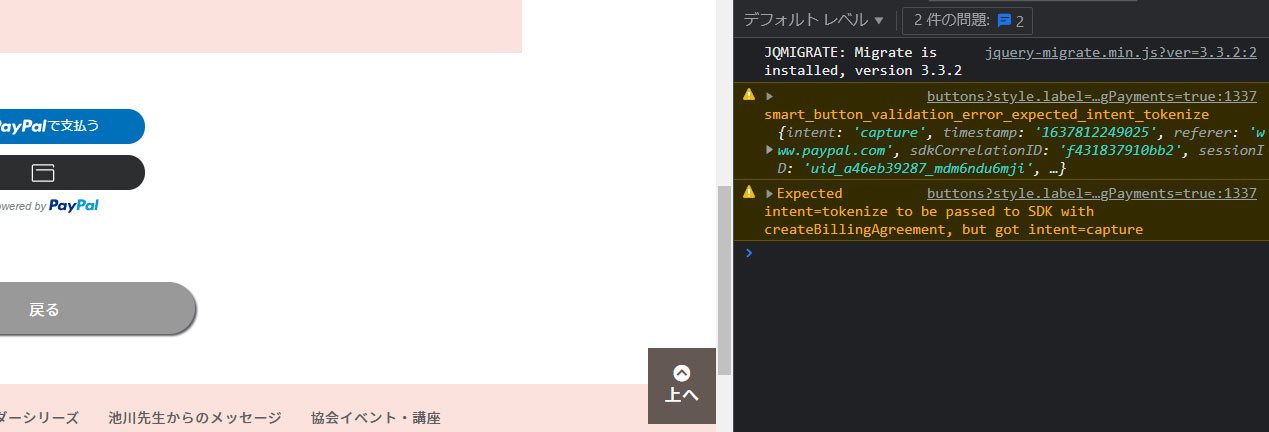Viewport: 1269px width, 432px height.
Task: Open 協会イベント・講座 footer link
Action: [376, 418]
